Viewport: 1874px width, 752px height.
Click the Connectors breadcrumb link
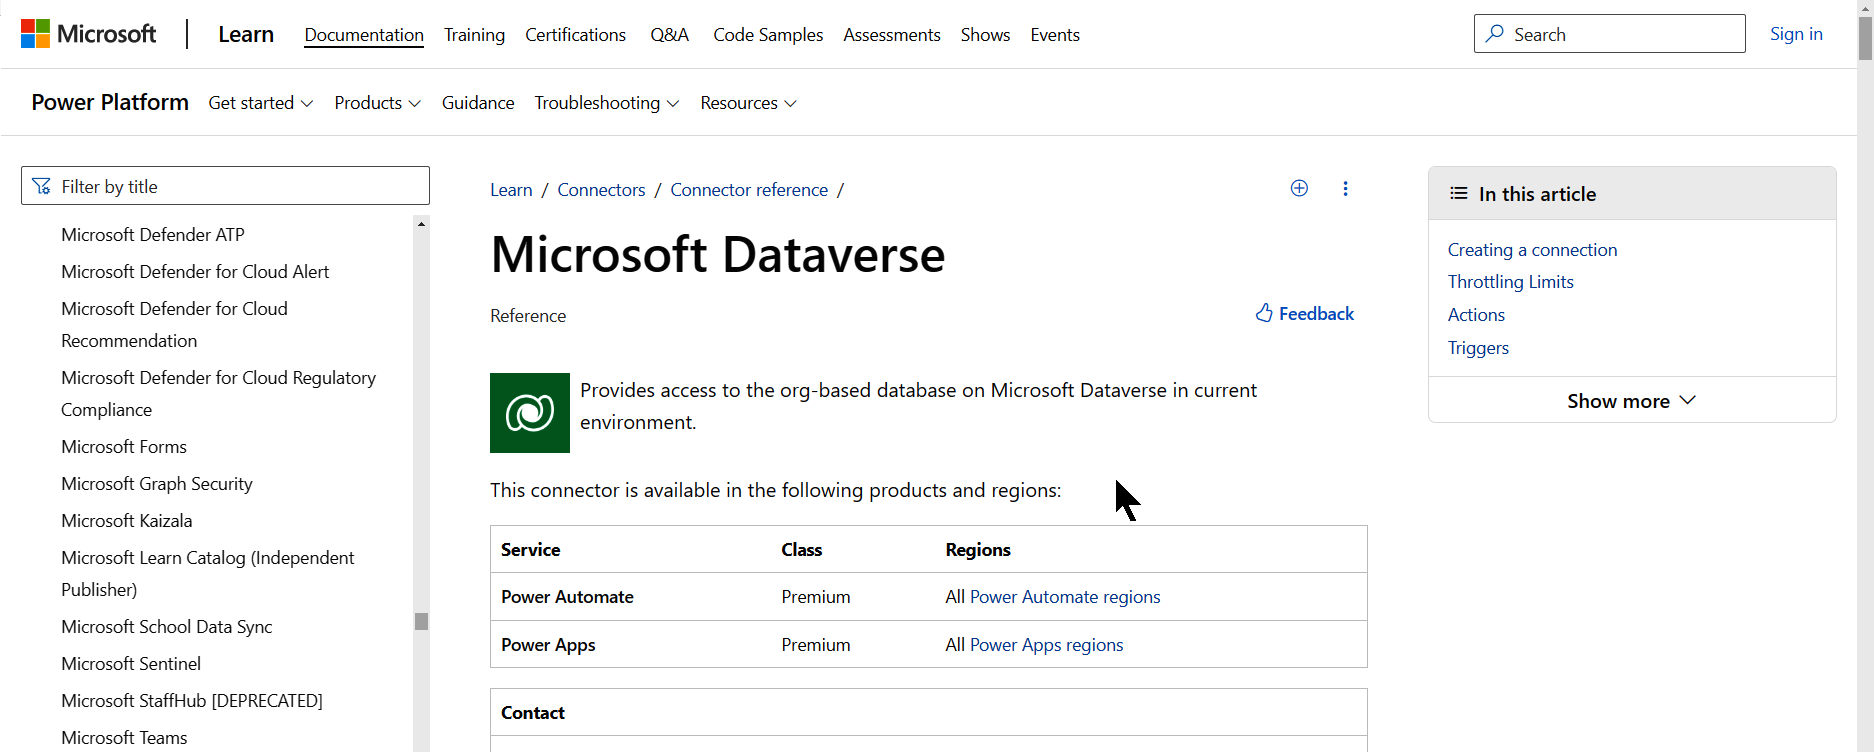pos(601,190)
